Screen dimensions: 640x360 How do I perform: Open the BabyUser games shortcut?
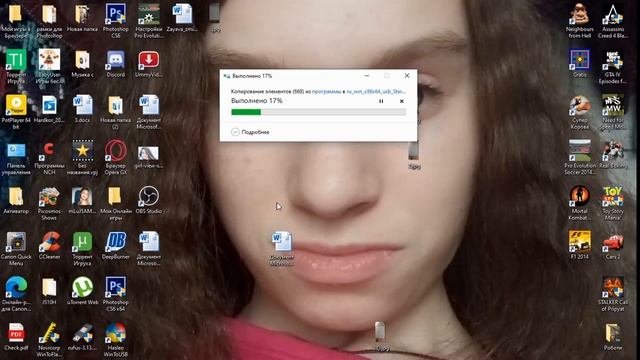(49, 67)
